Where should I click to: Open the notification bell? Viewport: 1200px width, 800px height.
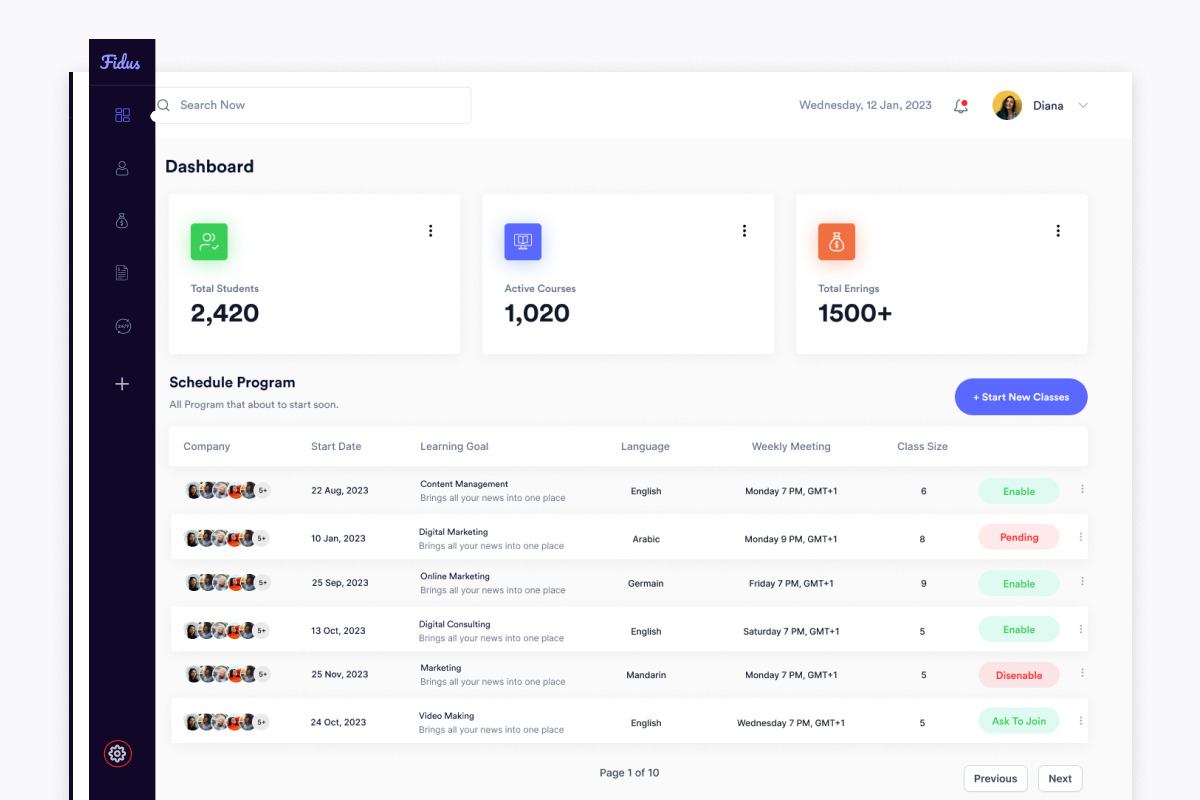(x=961, y=105)
